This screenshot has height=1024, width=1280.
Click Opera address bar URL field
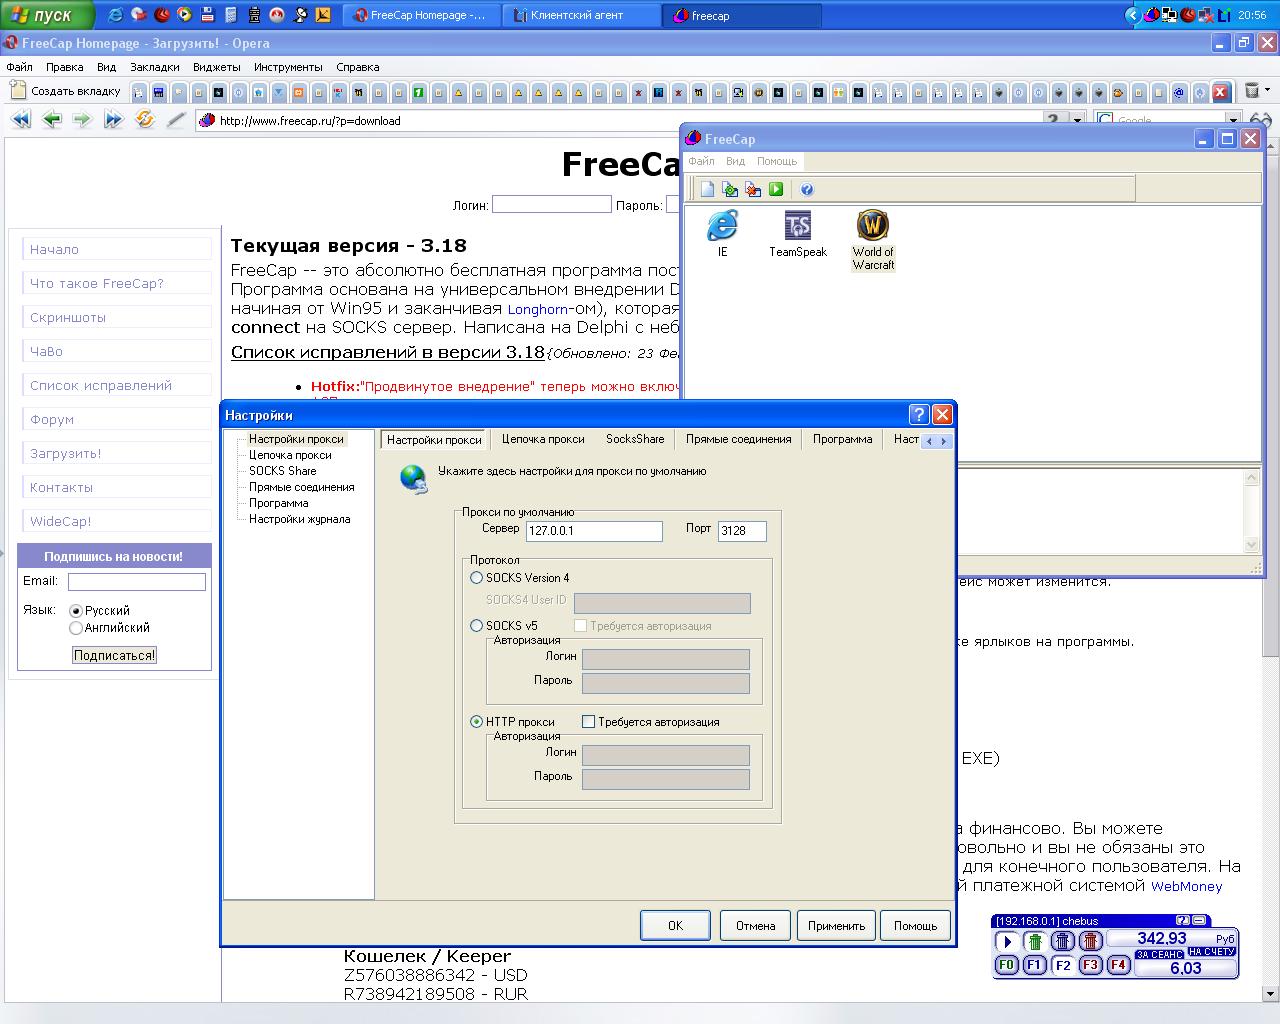click(x=620, y=120)
